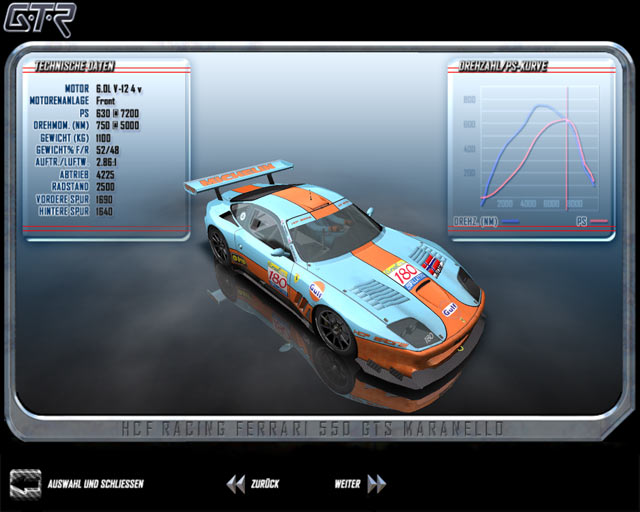The image size is (640, 512).
Task: Click the HCF Racing Ferrari 550 GTS Maranello title
Action: click(313, 429)
